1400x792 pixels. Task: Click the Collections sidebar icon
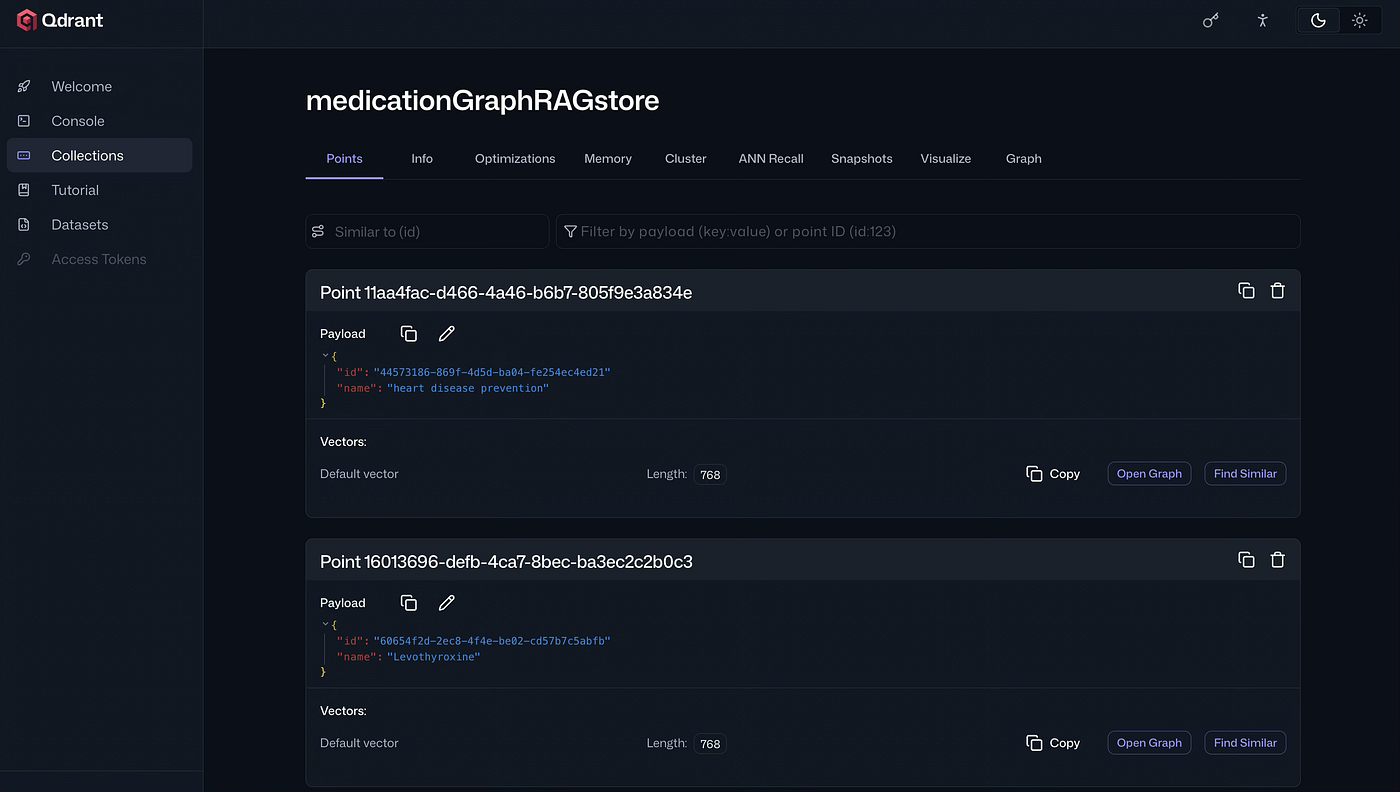24,156
